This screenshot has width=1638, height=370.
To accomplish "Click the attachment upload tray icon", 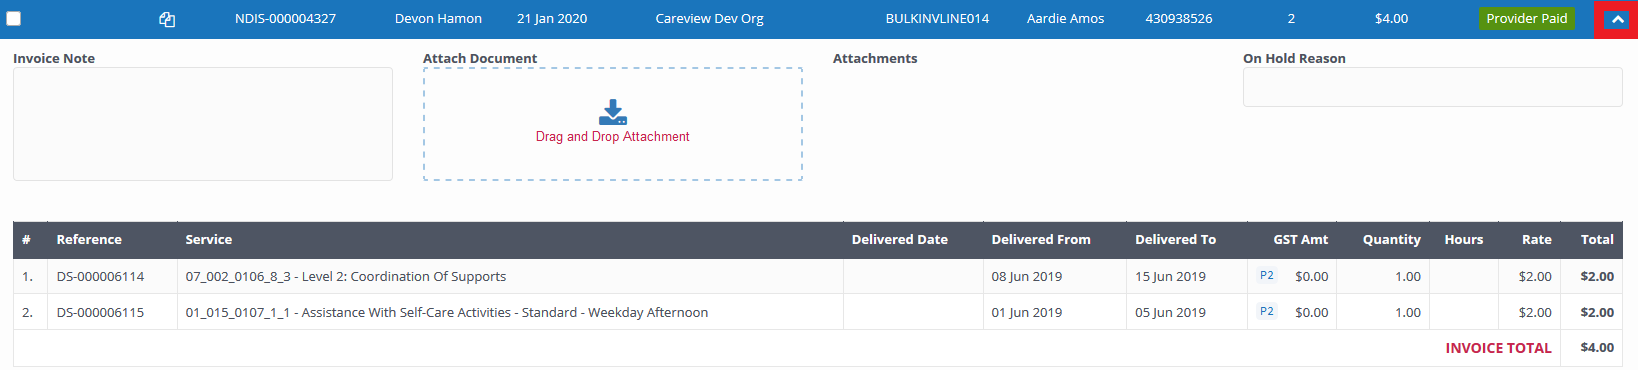I will point(613,112).
